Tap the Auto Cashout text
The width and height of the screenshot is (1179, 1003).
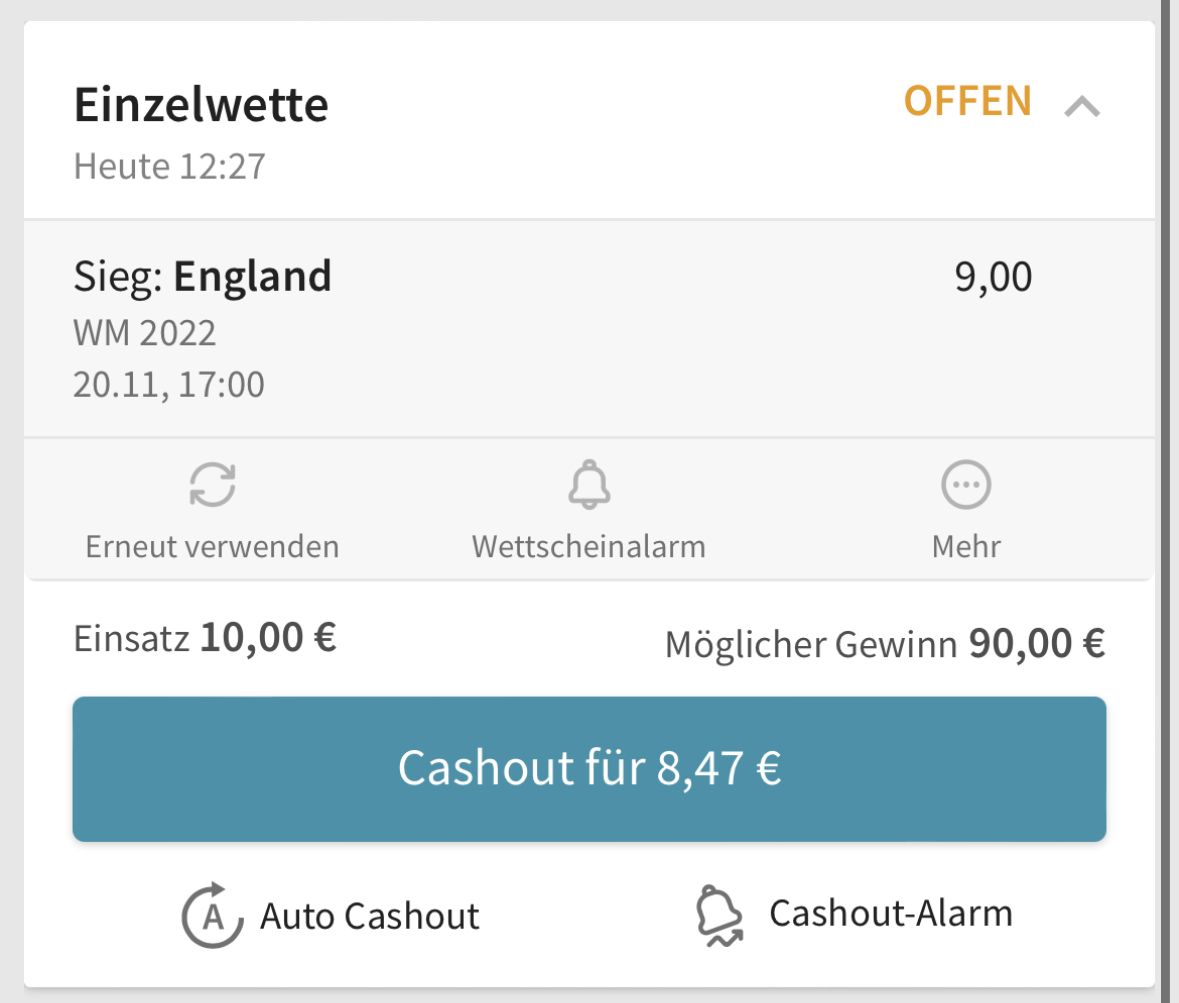pyautogui.click(x=369, y=916)
